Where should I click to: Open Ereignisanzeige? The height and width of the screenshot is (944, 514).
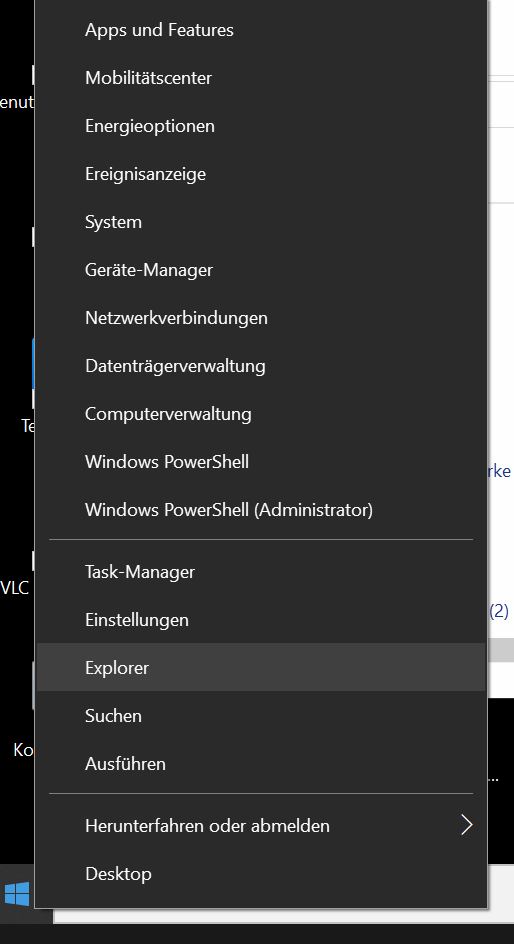coord(261,174)
